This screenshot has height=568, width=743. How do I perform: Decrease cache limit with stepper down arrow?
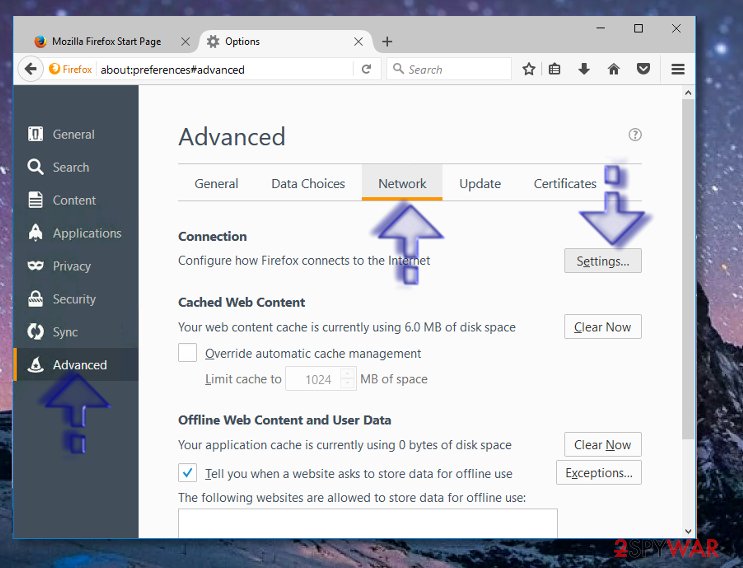(348, 384)
